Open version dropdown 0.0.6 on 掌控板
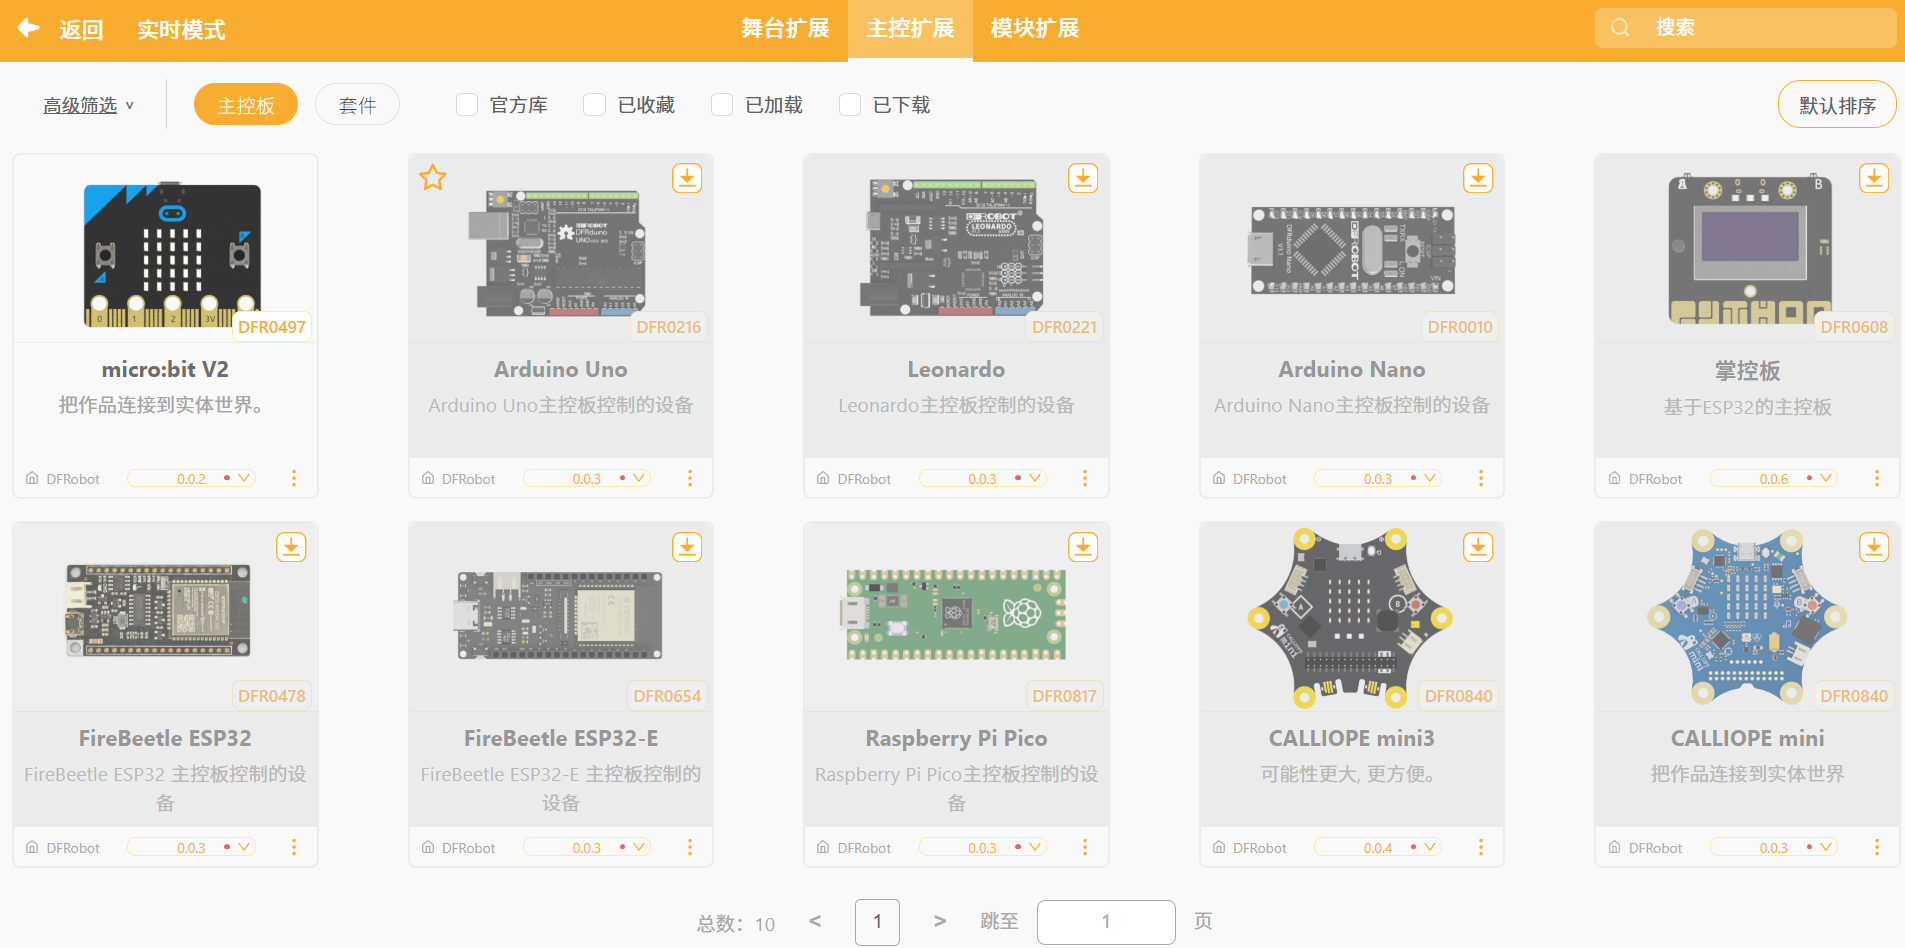Image resolution: width=1905 pixels, height=948 pixels. tap(1774, 478)
